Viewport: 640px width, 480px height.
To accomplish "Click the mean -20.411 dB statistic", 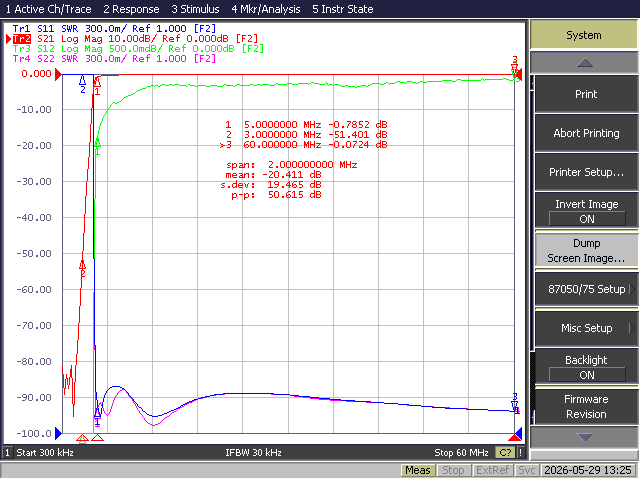I will coord(273,175).
